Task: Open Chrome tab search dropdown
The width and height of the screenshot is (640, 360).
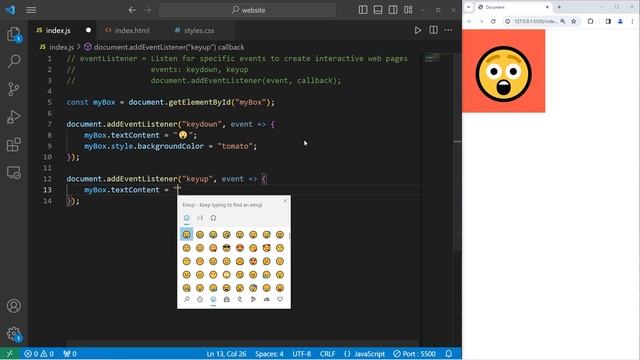Action: (x=469, y=7)
